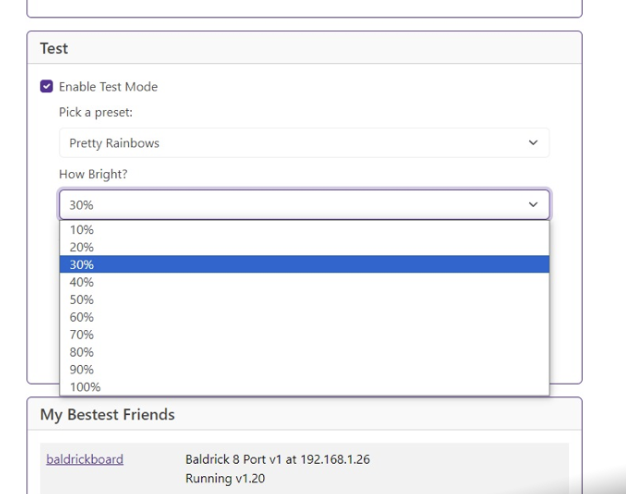Click the 'How Bright?' label
The height and width of the screenshot is (494, 626).
pos(93,174)
